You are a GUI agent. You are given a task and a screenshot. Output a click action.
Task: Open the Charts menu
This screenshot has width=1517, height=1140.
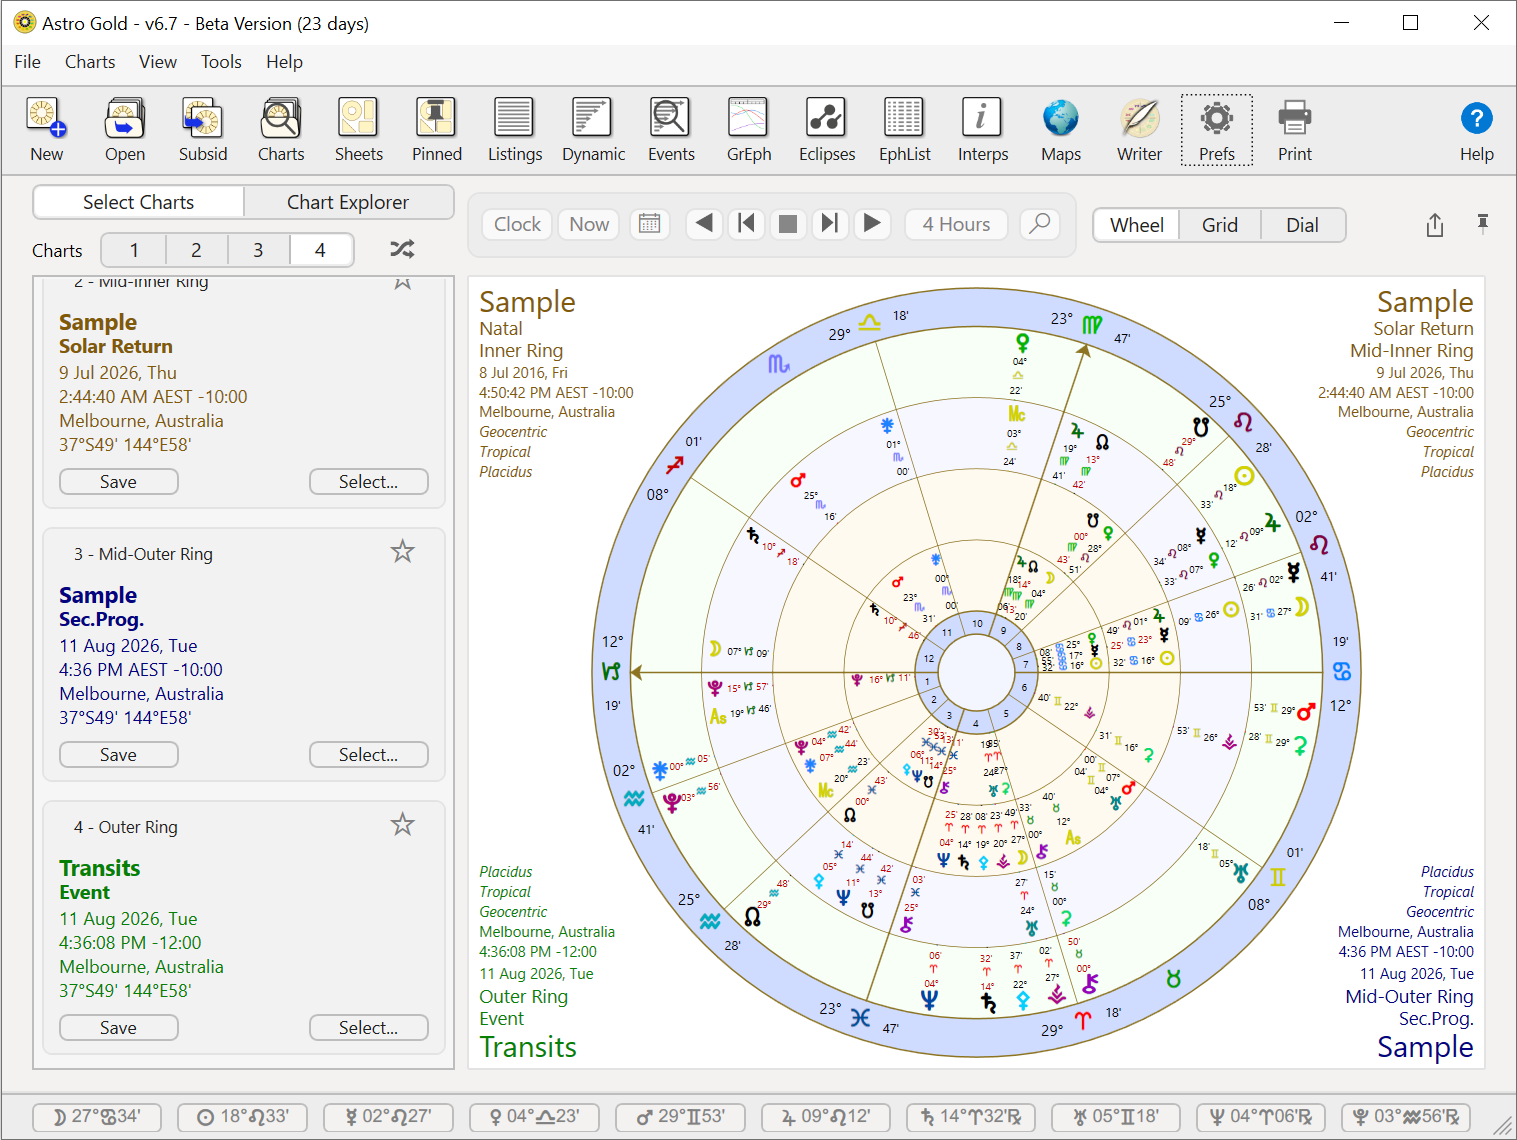coord(90,62)
